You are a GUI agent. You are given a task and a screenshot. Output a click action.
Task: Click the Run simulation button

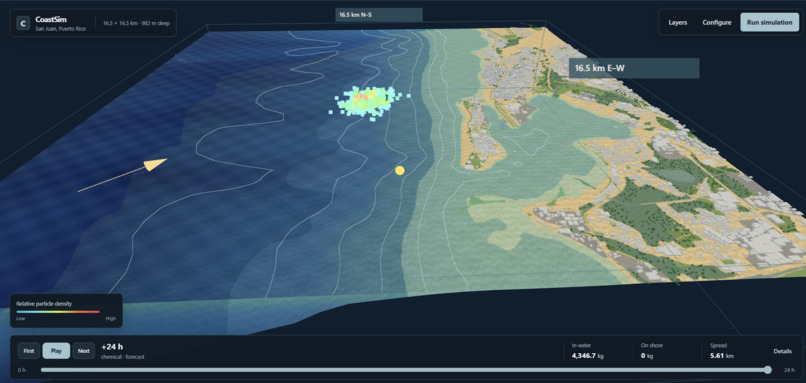(769, 23)
